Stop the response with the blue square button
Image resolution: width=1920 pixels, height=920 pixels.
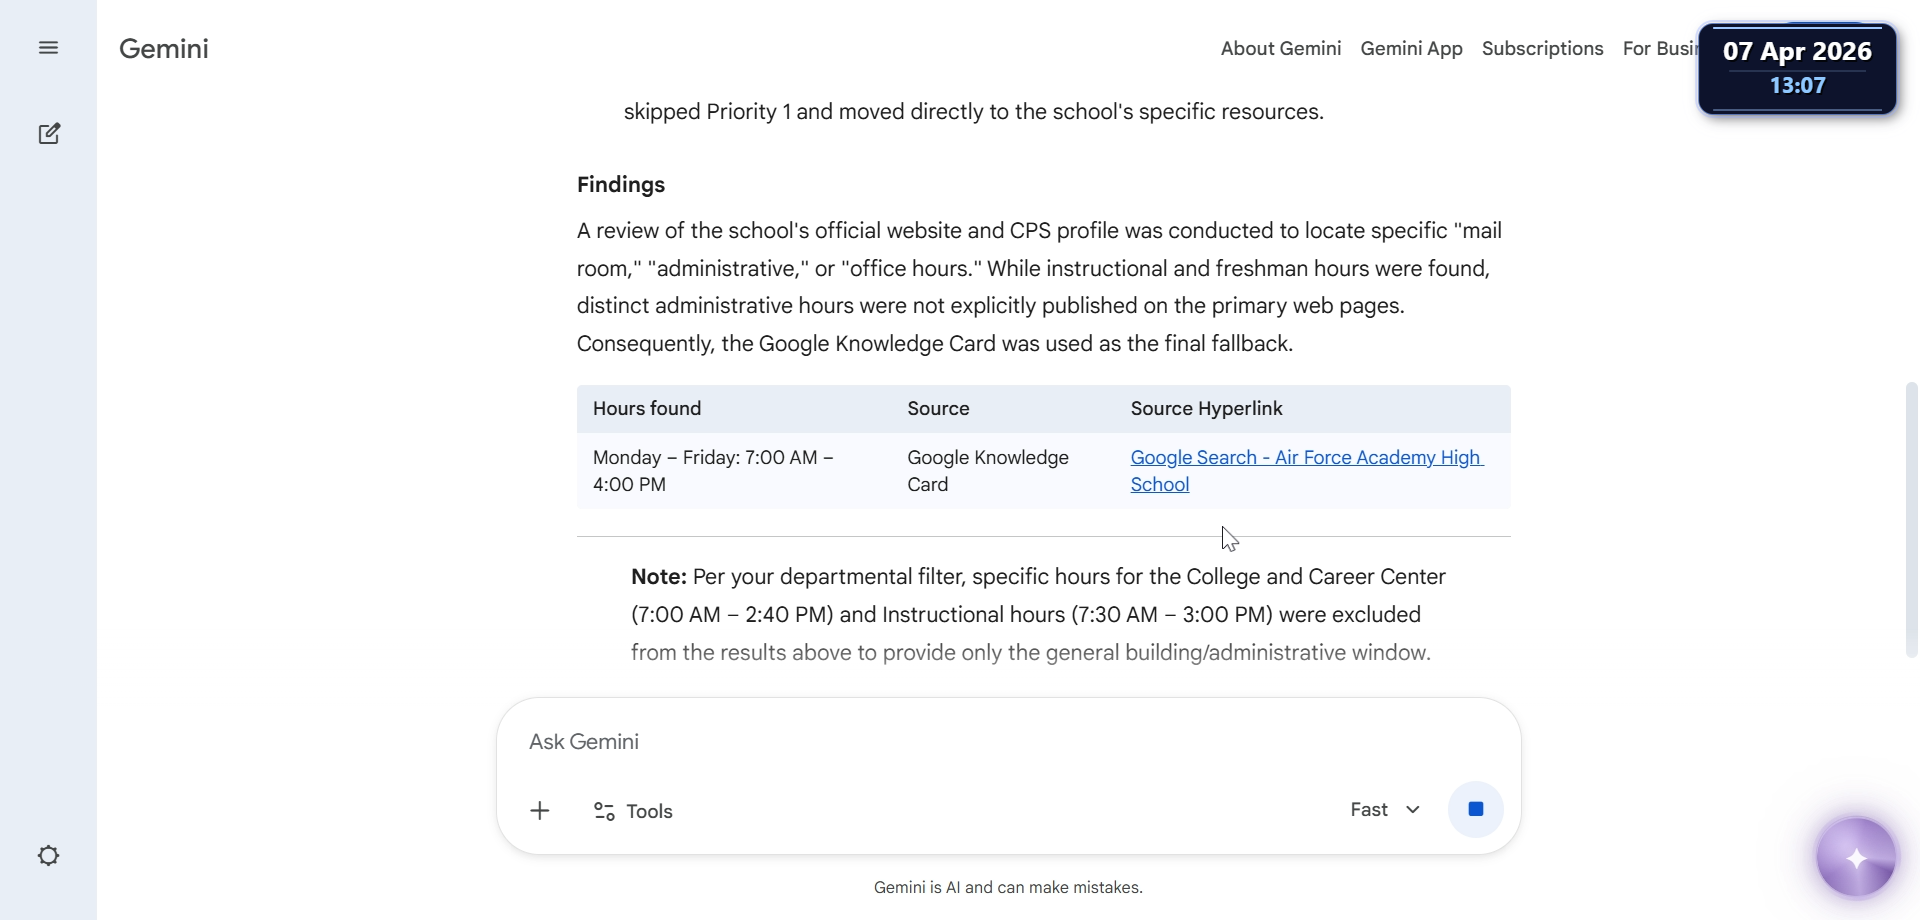[x=1475, y=809]
